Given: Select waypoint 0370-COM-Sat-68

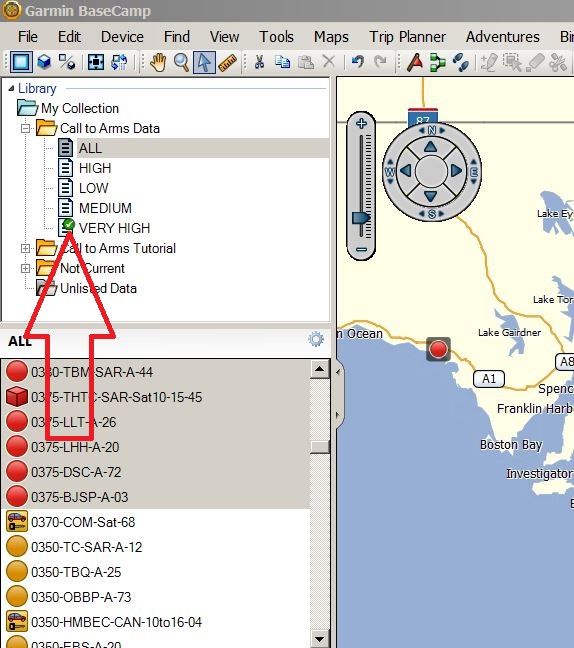Looking at the screenshot, I should 83,522.
